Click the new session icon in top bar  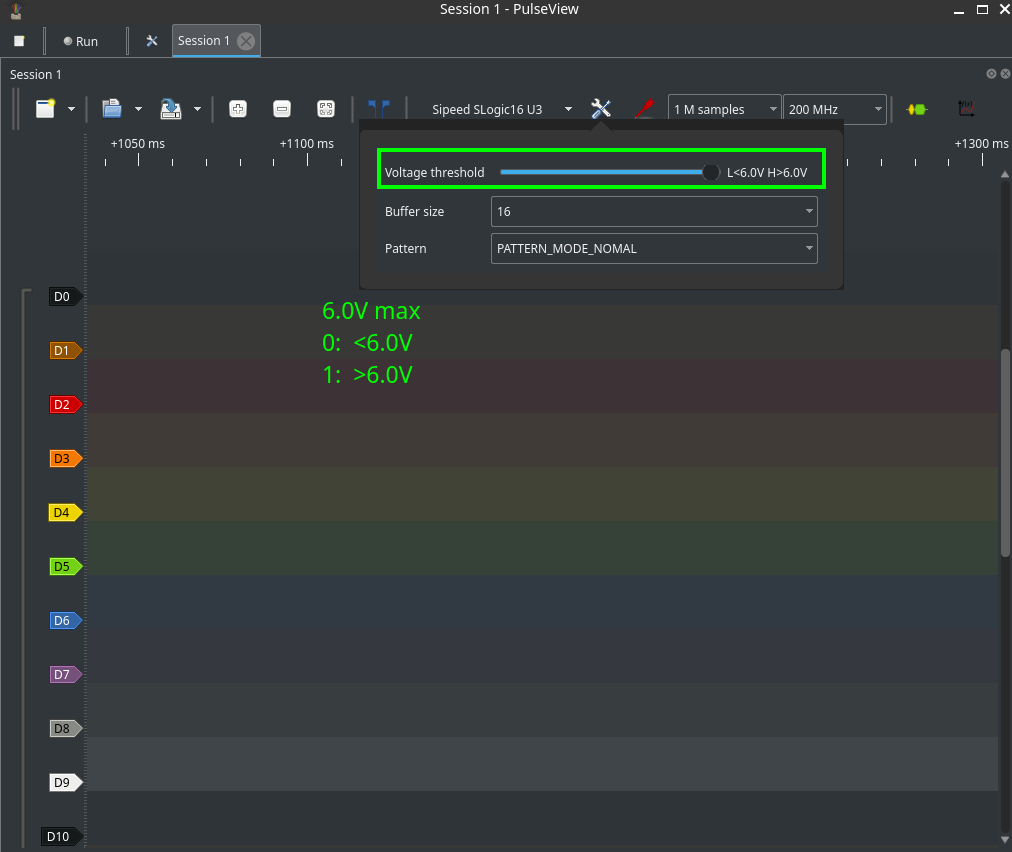tap(19, 41)
